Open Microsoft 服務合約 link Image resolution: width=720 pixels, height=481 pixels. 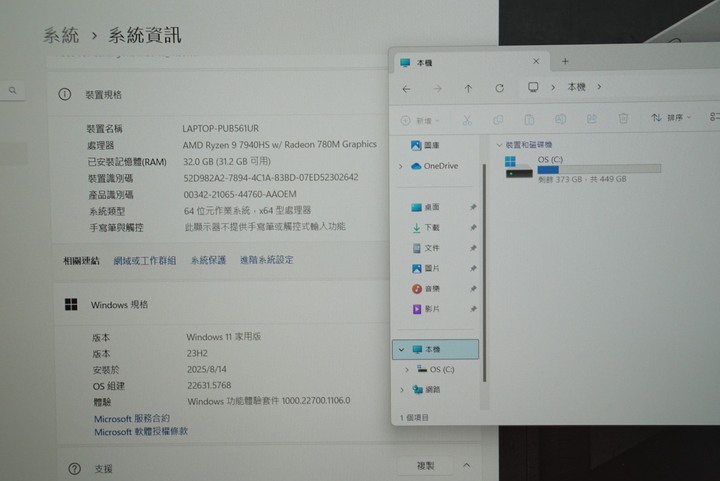pos(132,419)
